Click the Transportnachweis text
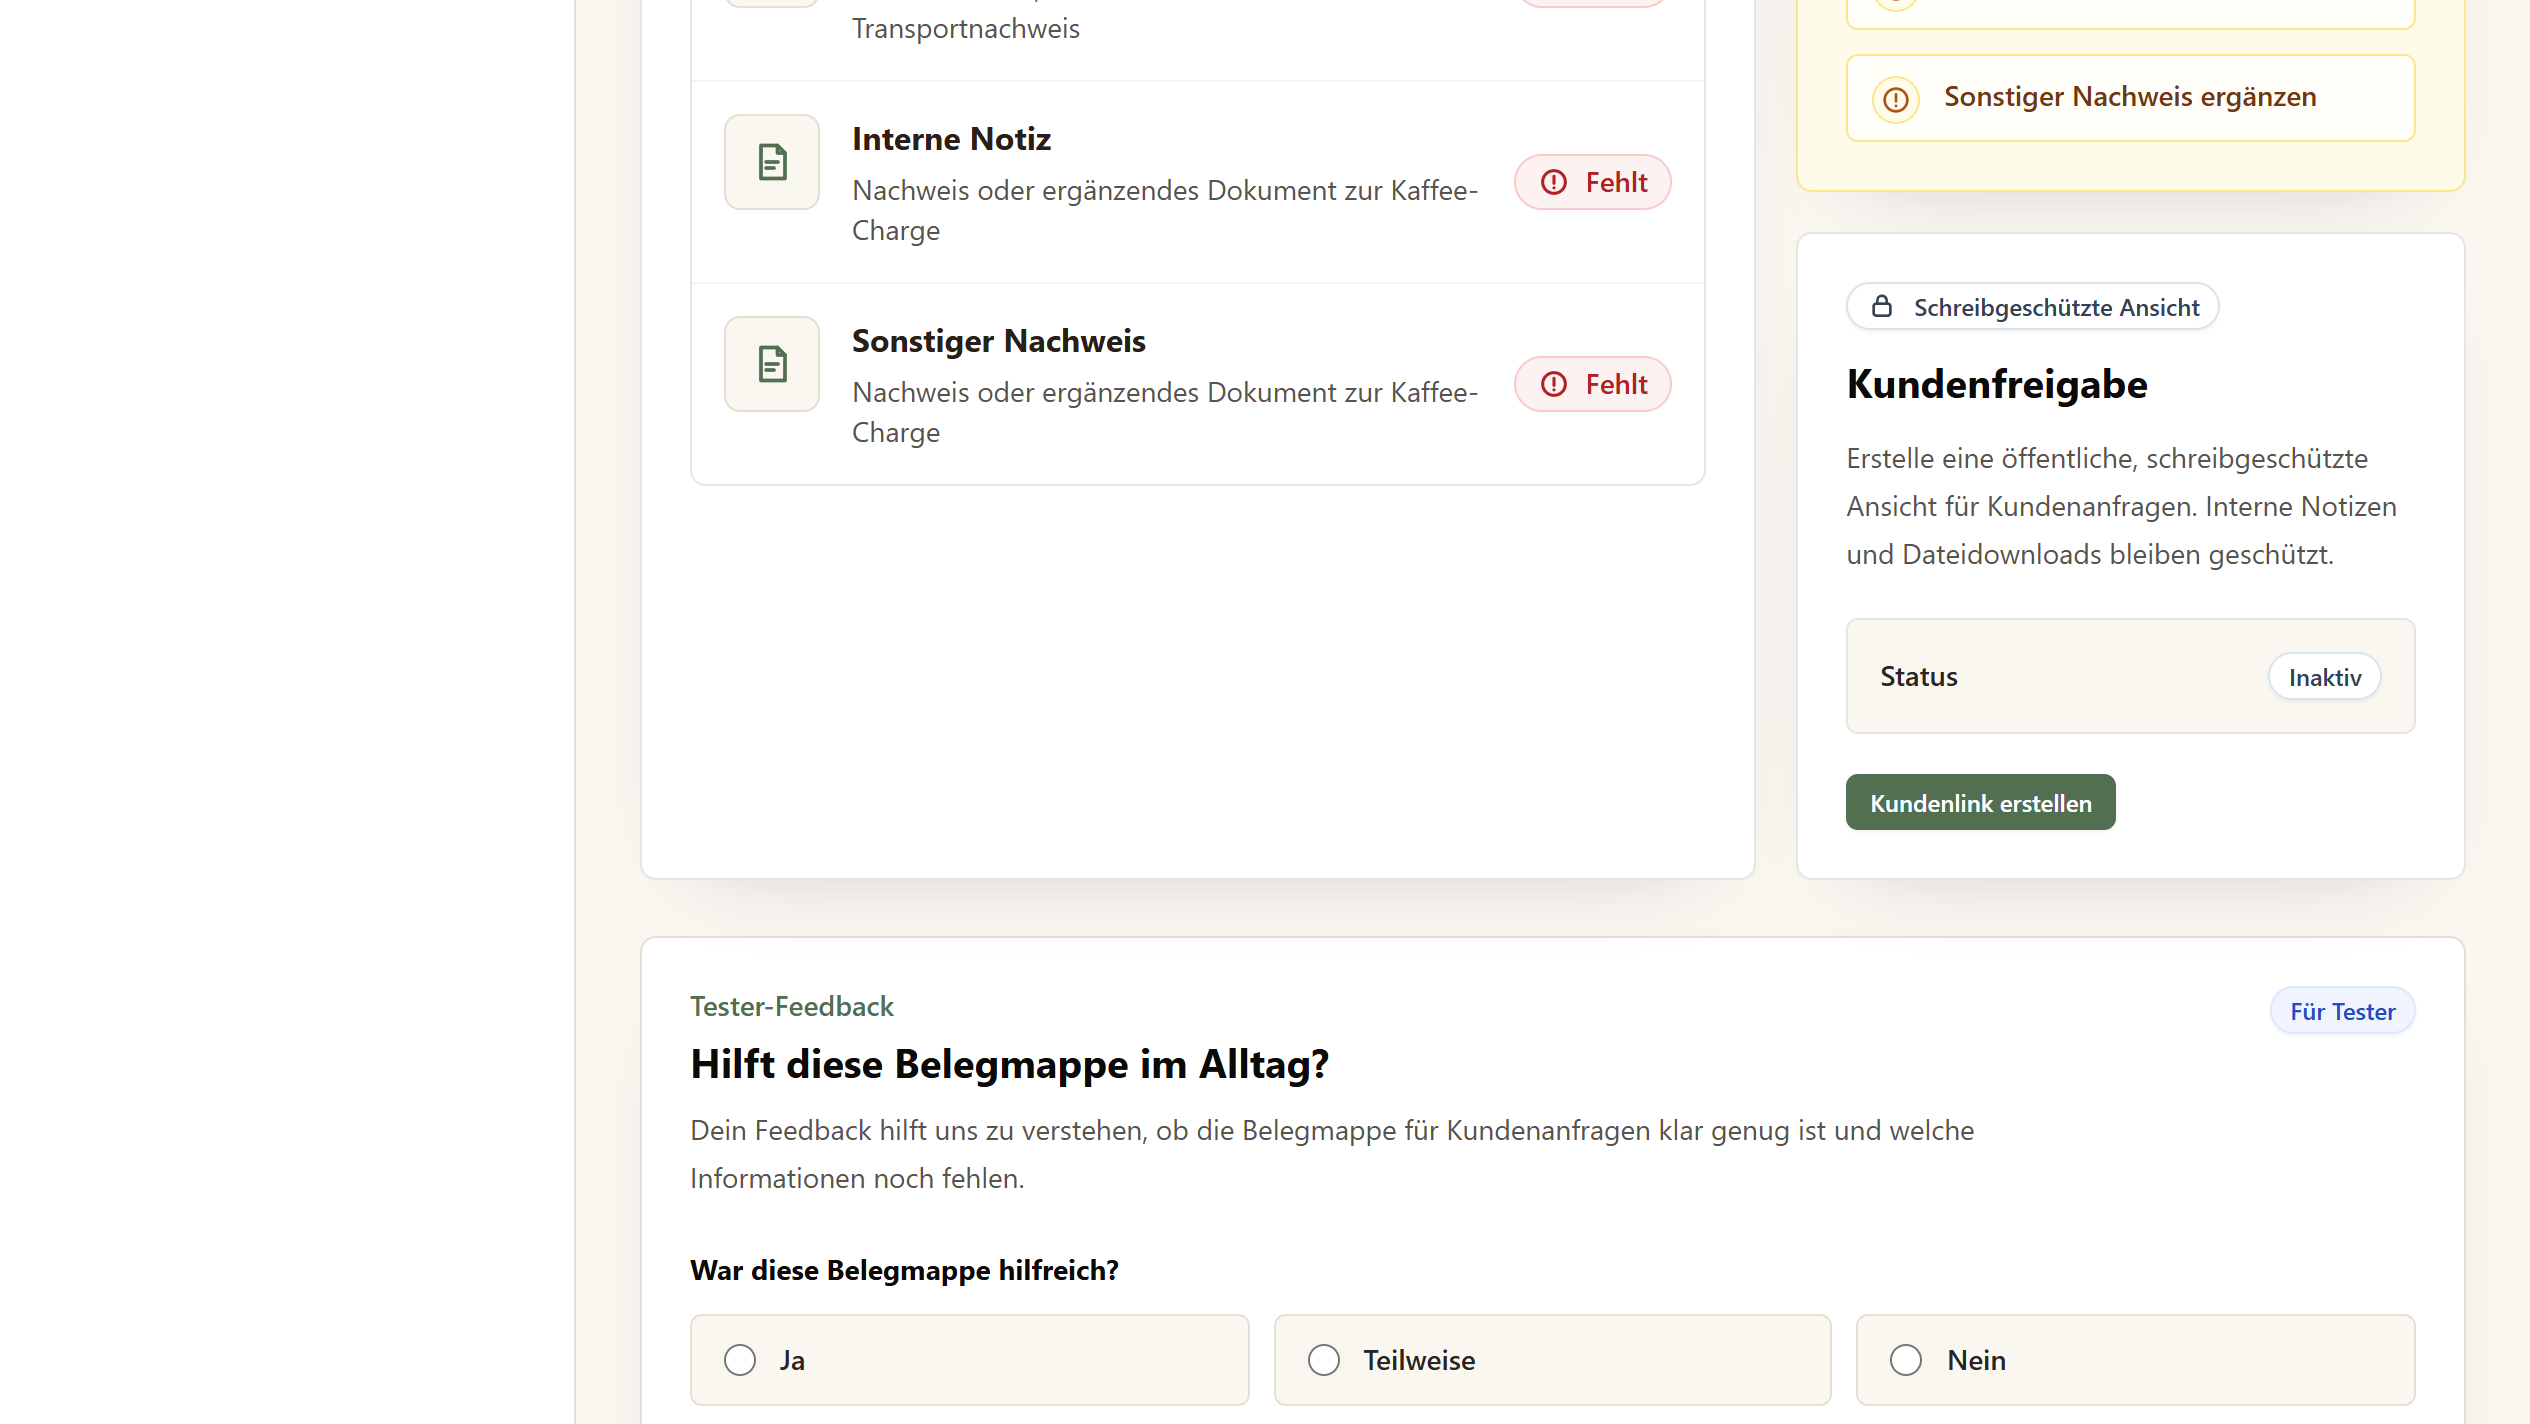Screen dimensions: 2530x1424 point(965,28)
